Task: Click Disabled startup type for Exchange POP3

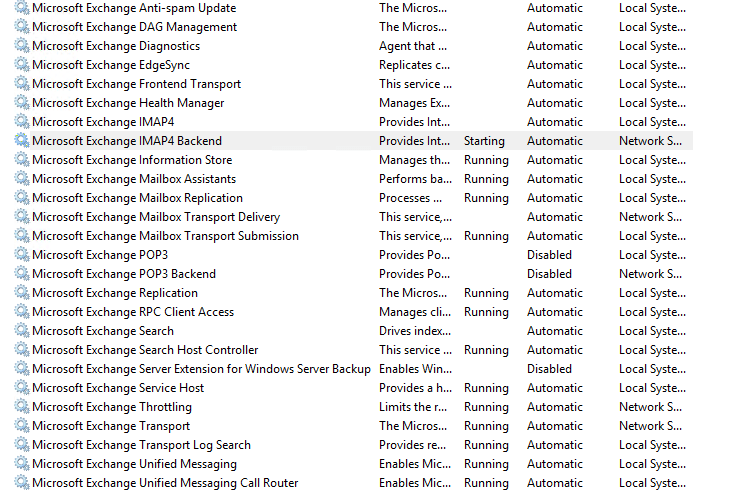Action: 549,255
